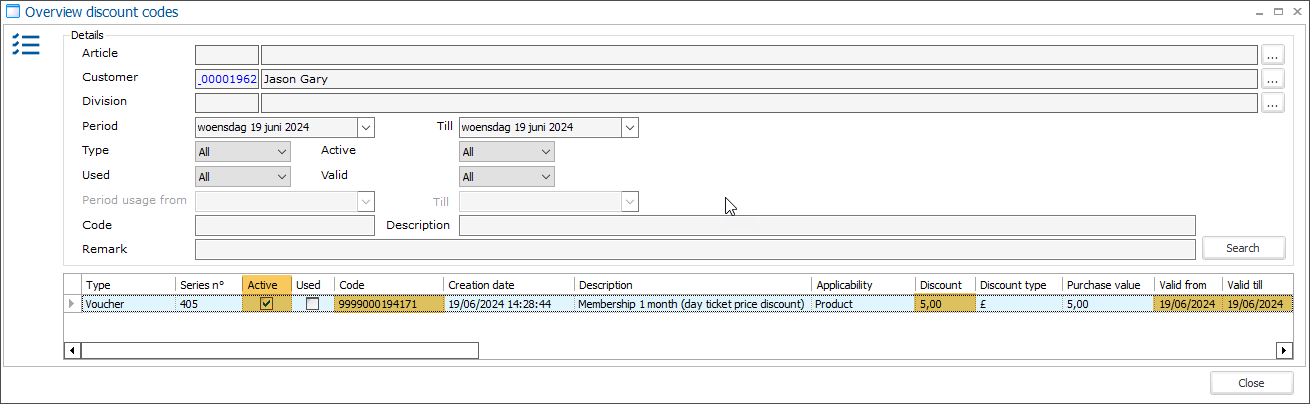Viewport: 1310px width, 404px height.
Task: Click the Search button
Action: click(x=1242, y=248)
